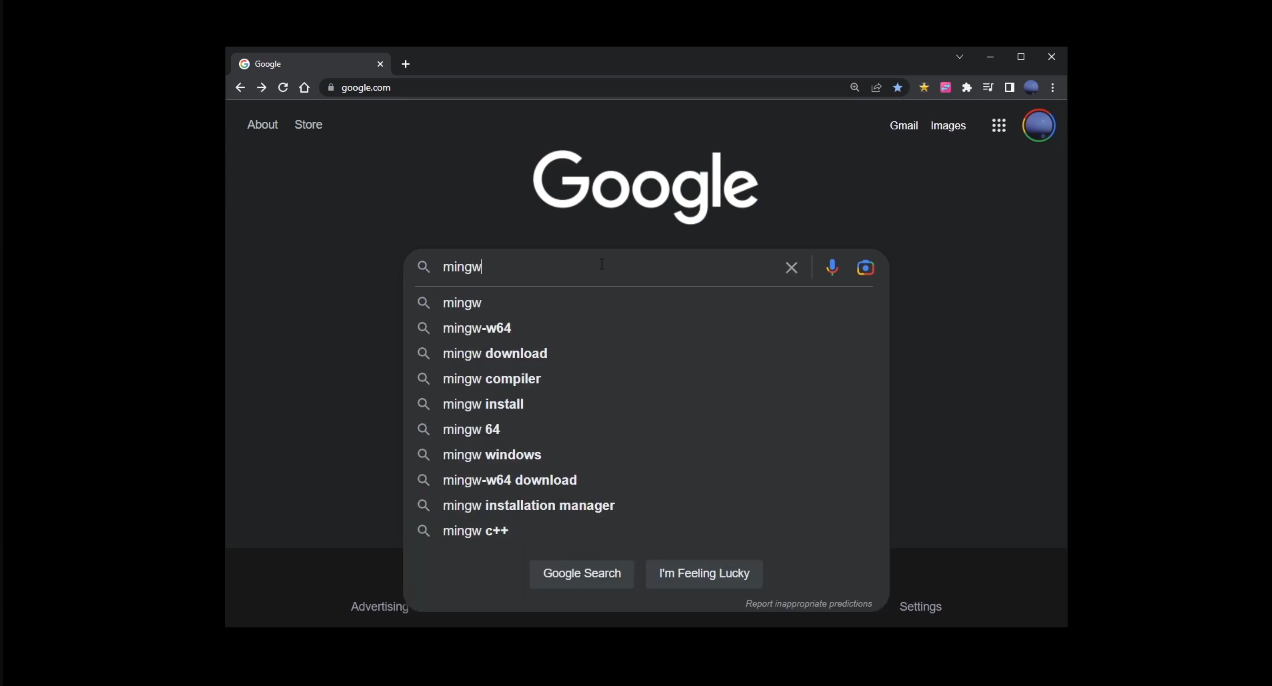Viewport: 1272px width, 686px height.
Task: Select the "mingw compiler" suggestion
Action: point(491,378)
